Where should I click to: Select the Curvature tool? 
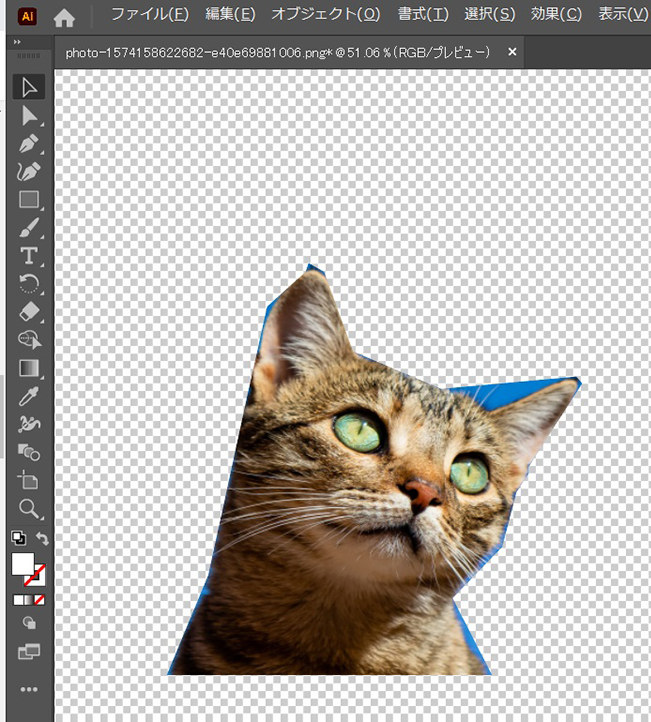pos(29,171)
